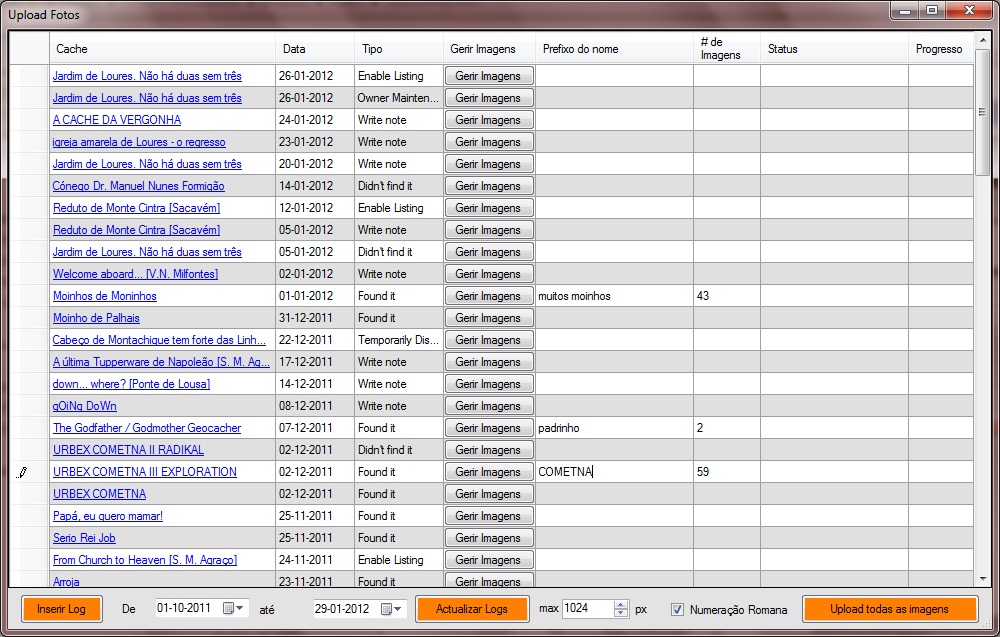
Task: Click the vertical scrollbar down arrow
Action: coord(982,579)
